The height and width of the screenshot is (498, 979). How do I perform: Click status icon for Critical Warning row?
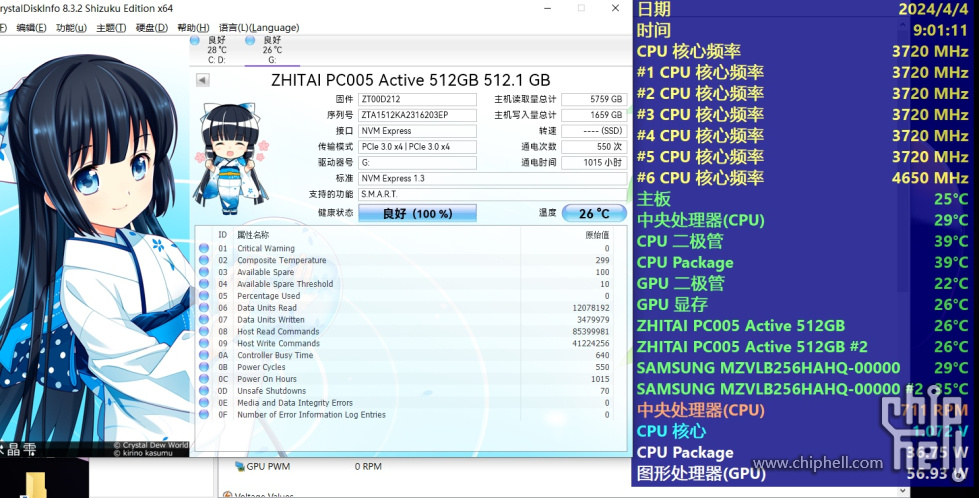tap(204, 248)
